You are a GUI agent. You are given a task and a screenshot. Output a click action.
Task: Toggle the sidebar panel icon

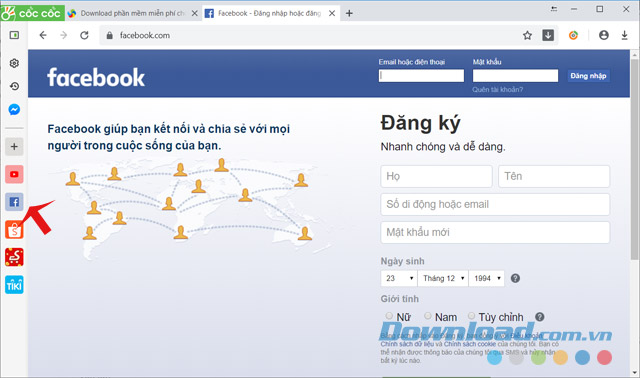(x=14, y=36)
